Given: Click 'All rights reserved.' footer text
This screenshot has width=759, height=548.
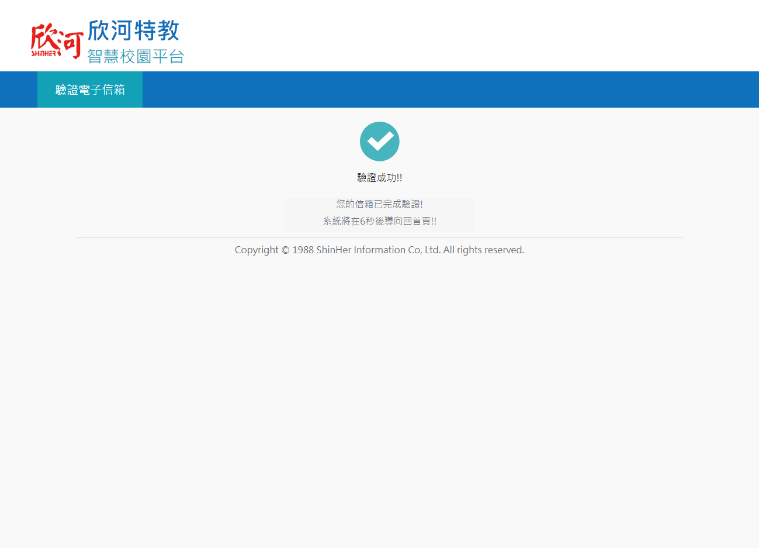Looking at the screenshot, I should point(484,250).
